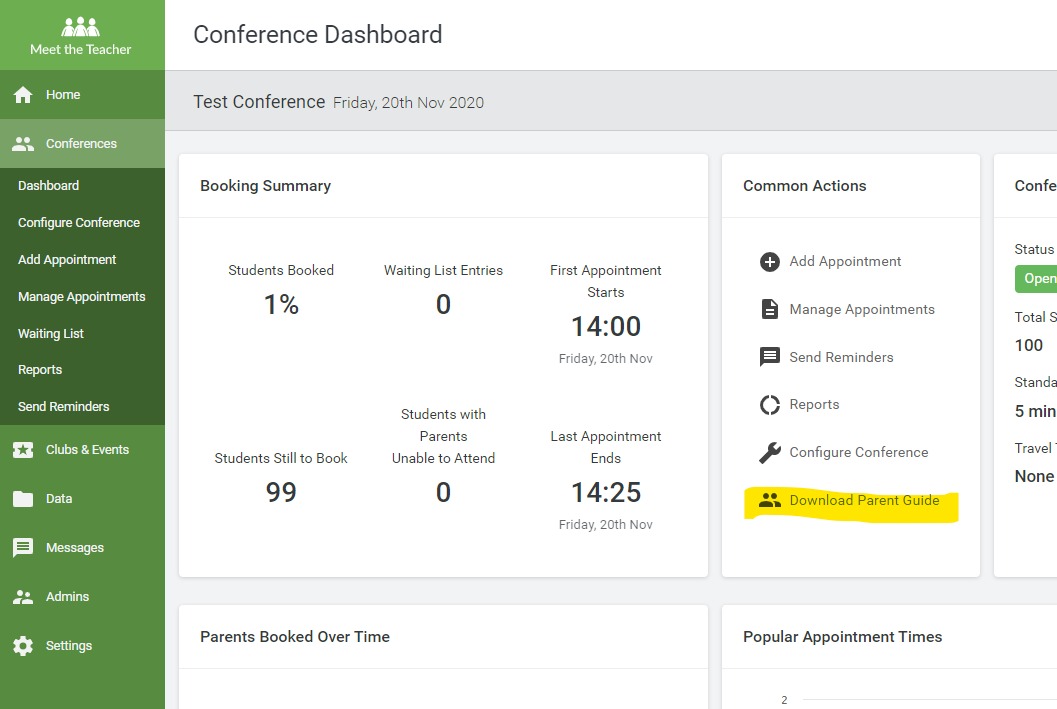Click the Common Actions heading
1057x709 pixels.
coord(805,186)
